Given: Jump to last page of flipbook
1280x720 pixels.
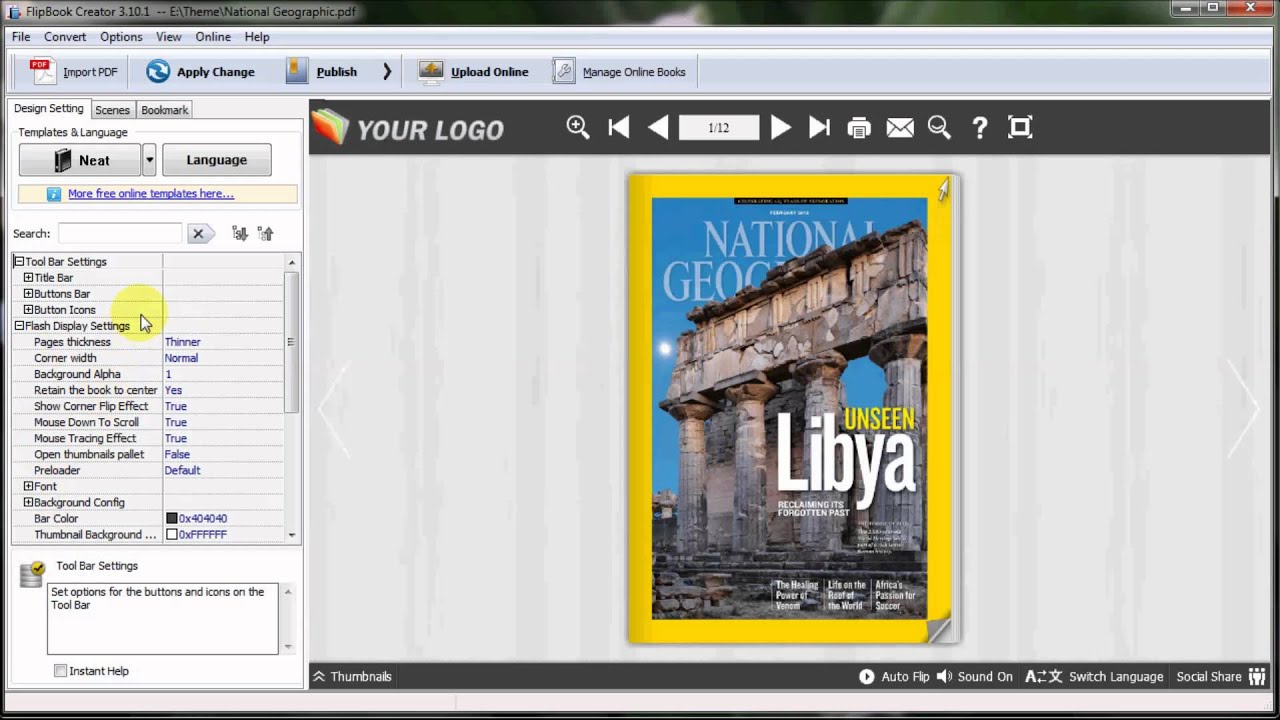Looking at the screenshot, I should 819,127.
